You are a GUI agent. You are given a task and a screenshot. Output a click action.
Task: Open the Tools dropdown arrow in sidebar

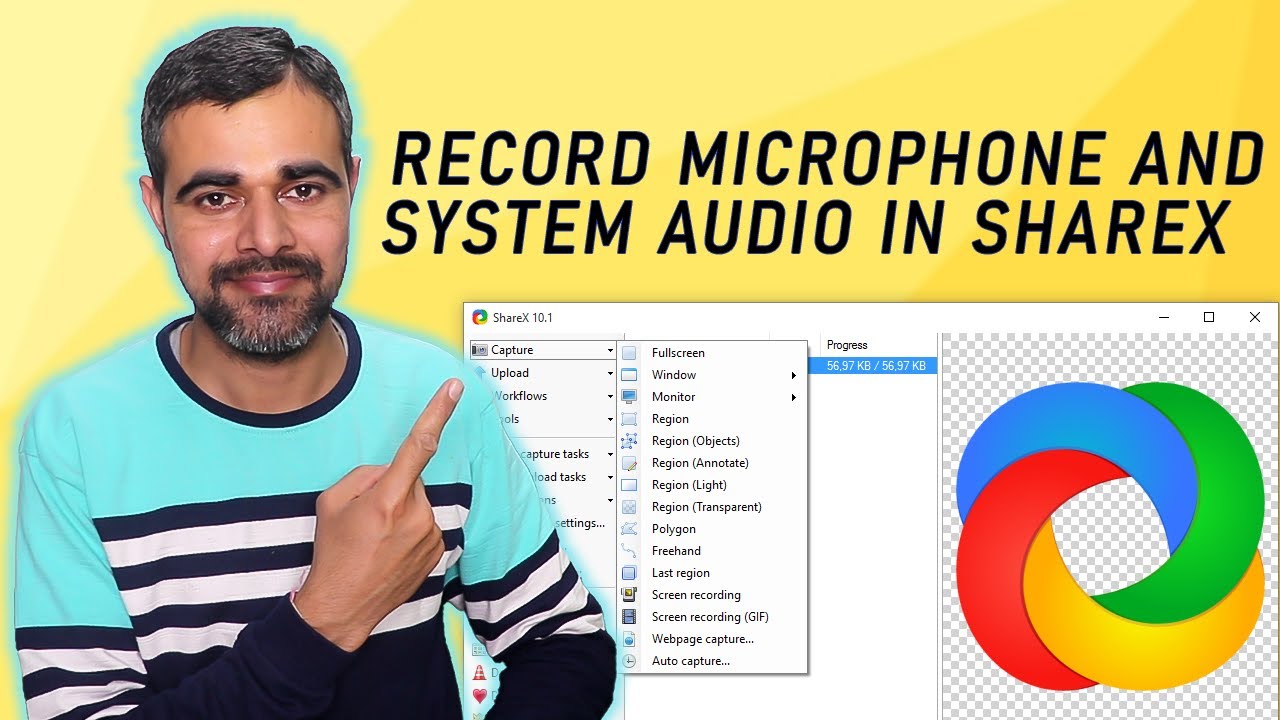pos(610,420)
